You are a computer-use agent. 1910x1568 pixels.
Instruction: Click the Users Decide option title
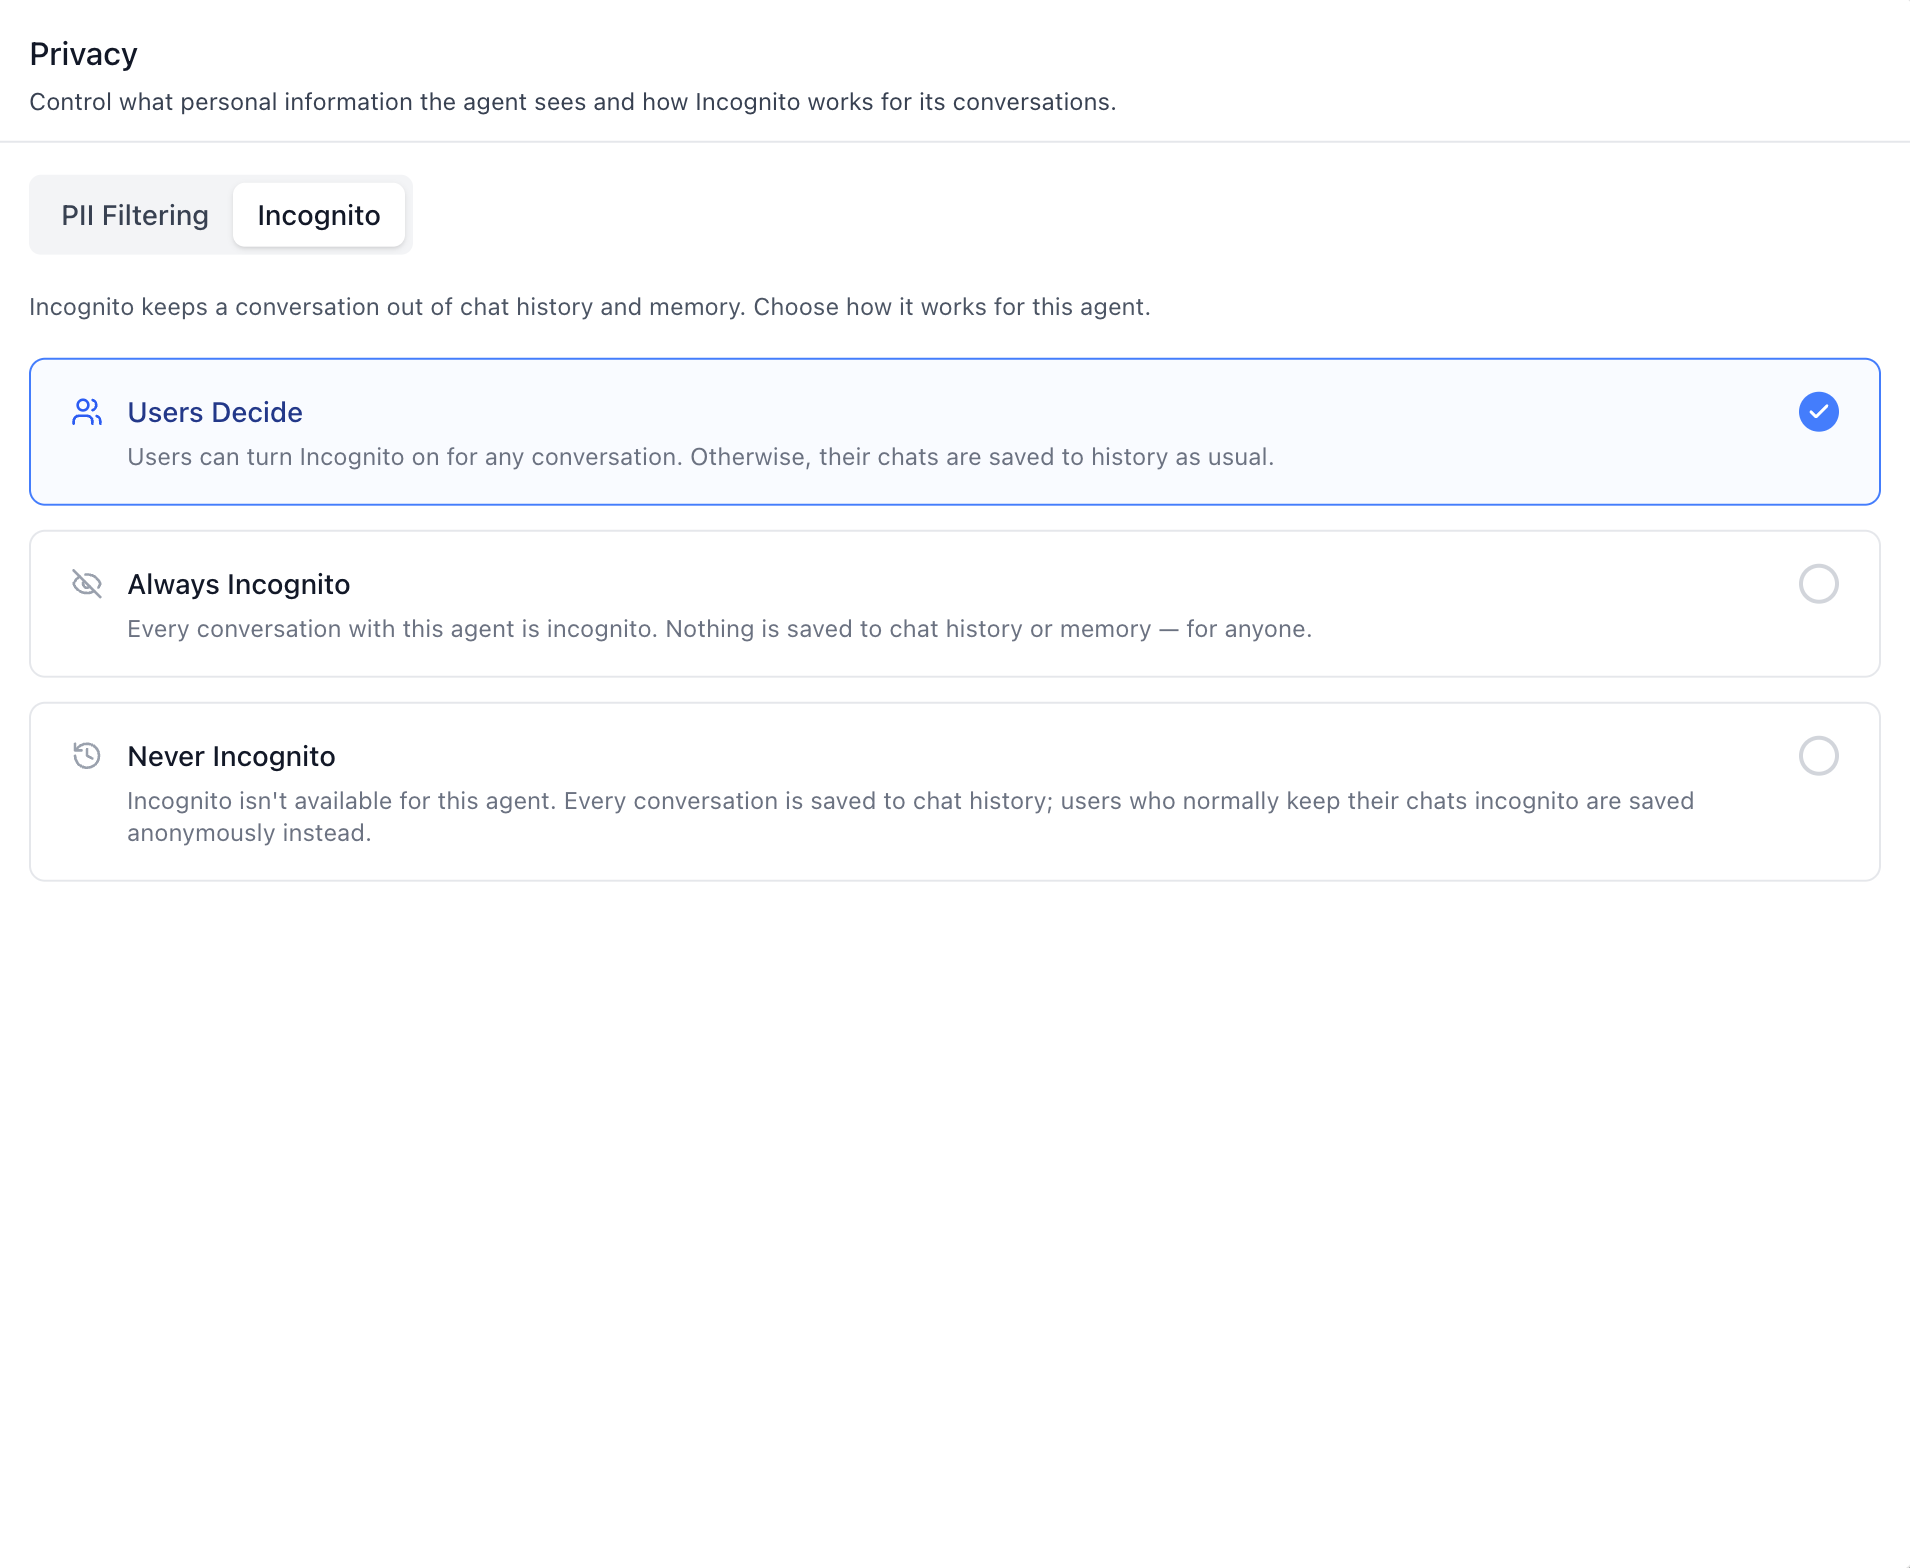point(215,412)
